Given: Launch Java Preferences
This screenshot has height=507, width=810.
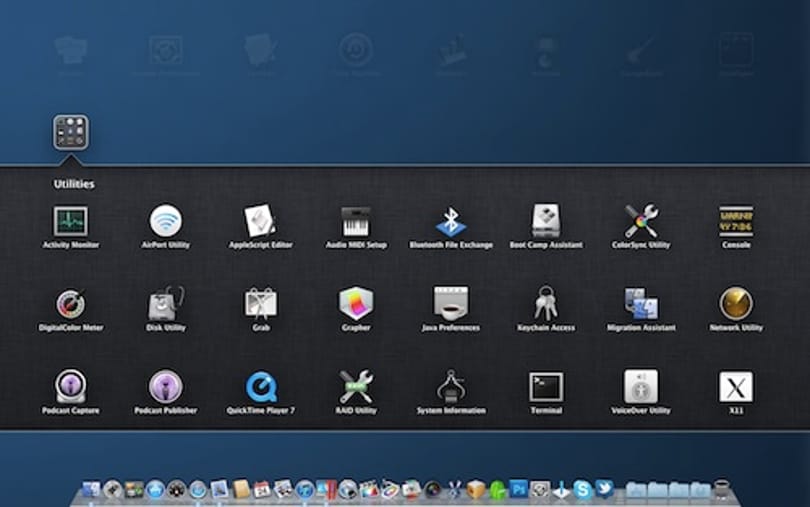Looking at the screenshot, I should (450, 303).
